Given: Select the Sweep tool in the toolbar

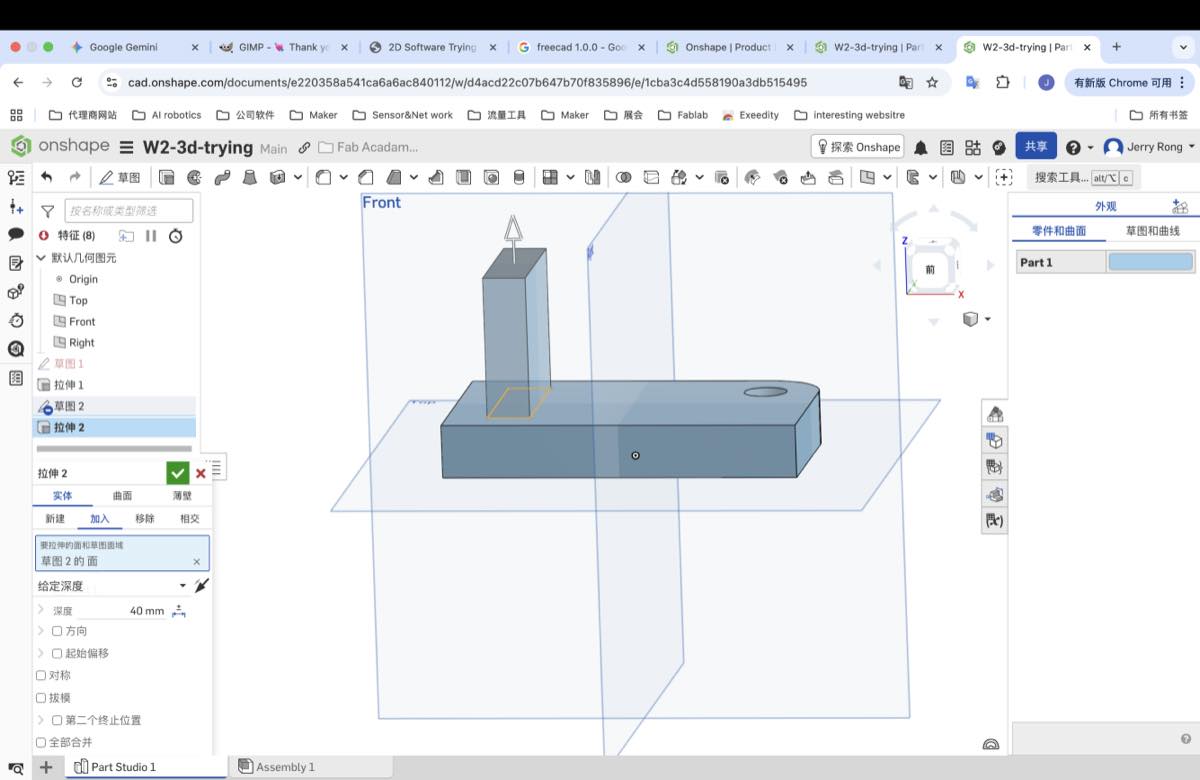Looking at the screenshot, I should 222,177.
